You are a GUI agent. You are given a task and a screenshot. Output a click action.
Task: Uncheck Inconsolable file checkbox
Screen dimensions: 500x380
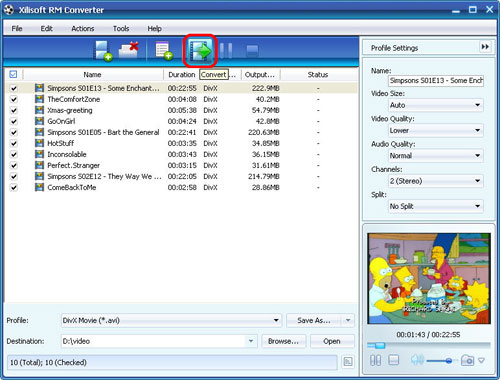click(13, 154)
